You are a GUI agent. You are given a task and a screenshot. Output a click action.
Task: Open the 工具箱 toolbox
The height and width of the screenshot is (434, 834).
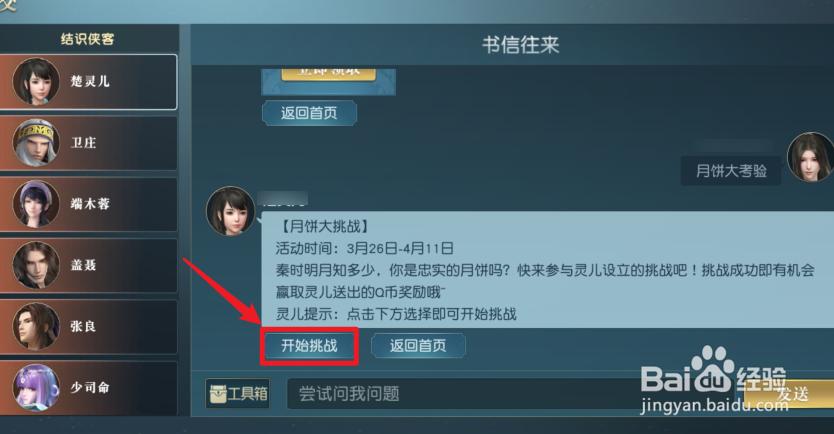tap(238, 394)
